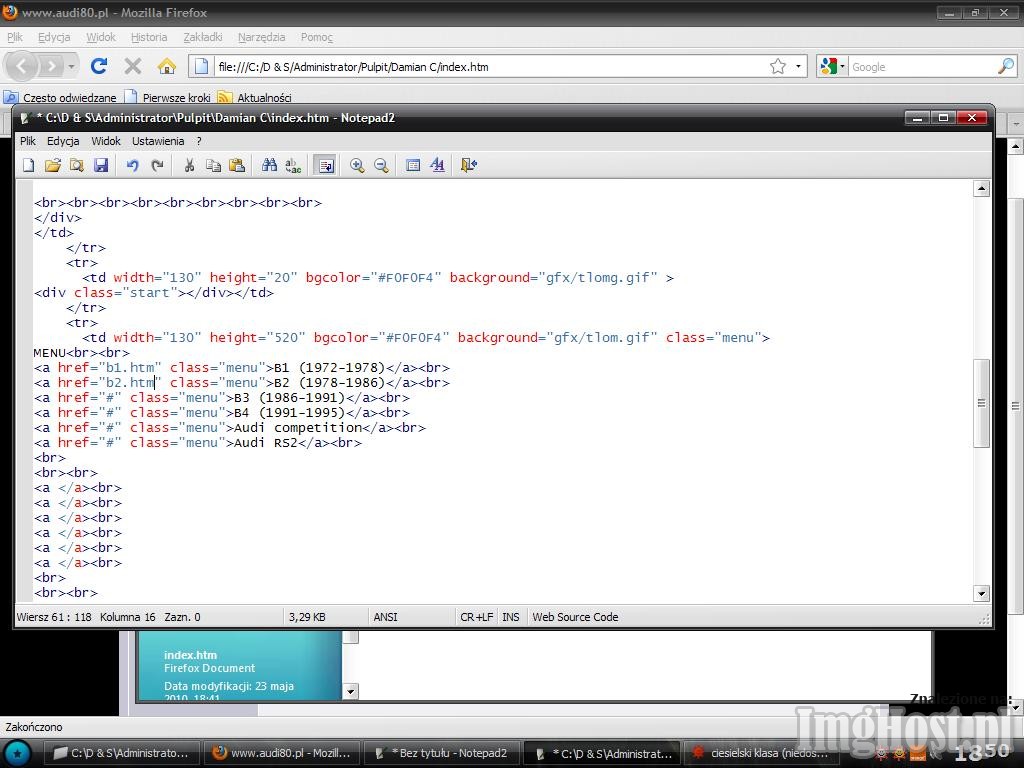Click the text Audi competition in the code

coord(298,428)
